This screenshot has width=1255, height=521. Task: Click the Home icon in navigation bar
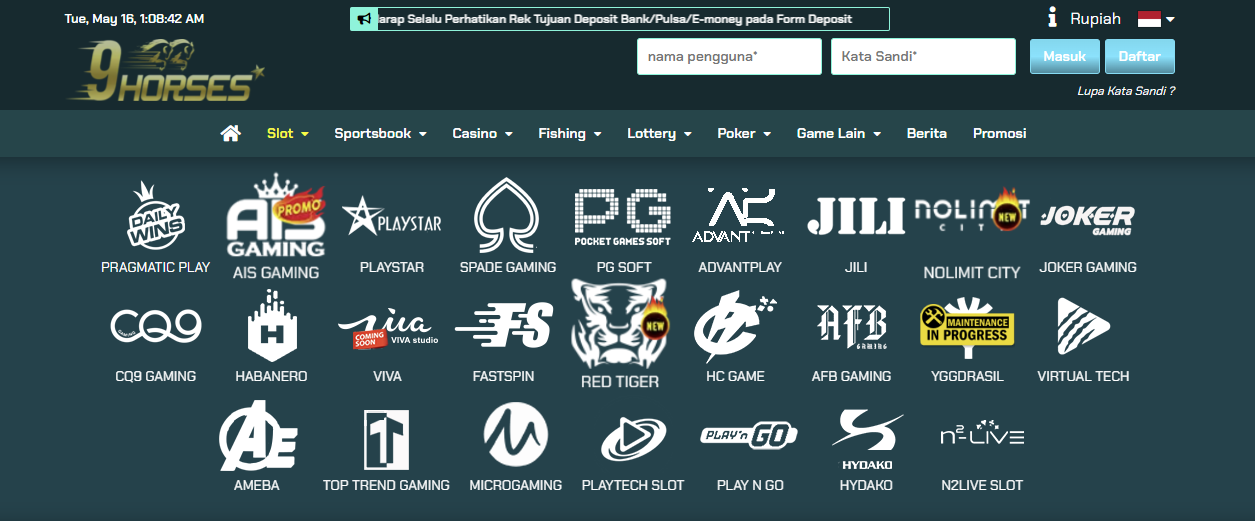(231, 133)
